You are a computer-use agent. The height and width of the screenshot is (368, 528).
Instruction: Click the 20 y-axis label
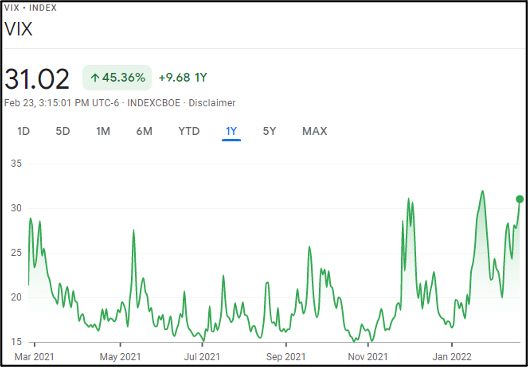16,297
